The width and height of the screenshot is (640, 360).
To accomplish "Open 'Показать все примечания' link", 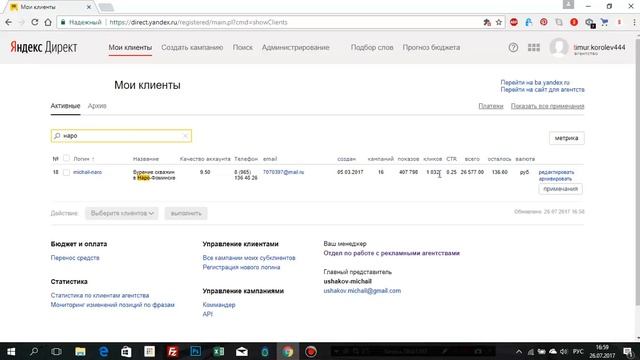I will coord(547,106).
